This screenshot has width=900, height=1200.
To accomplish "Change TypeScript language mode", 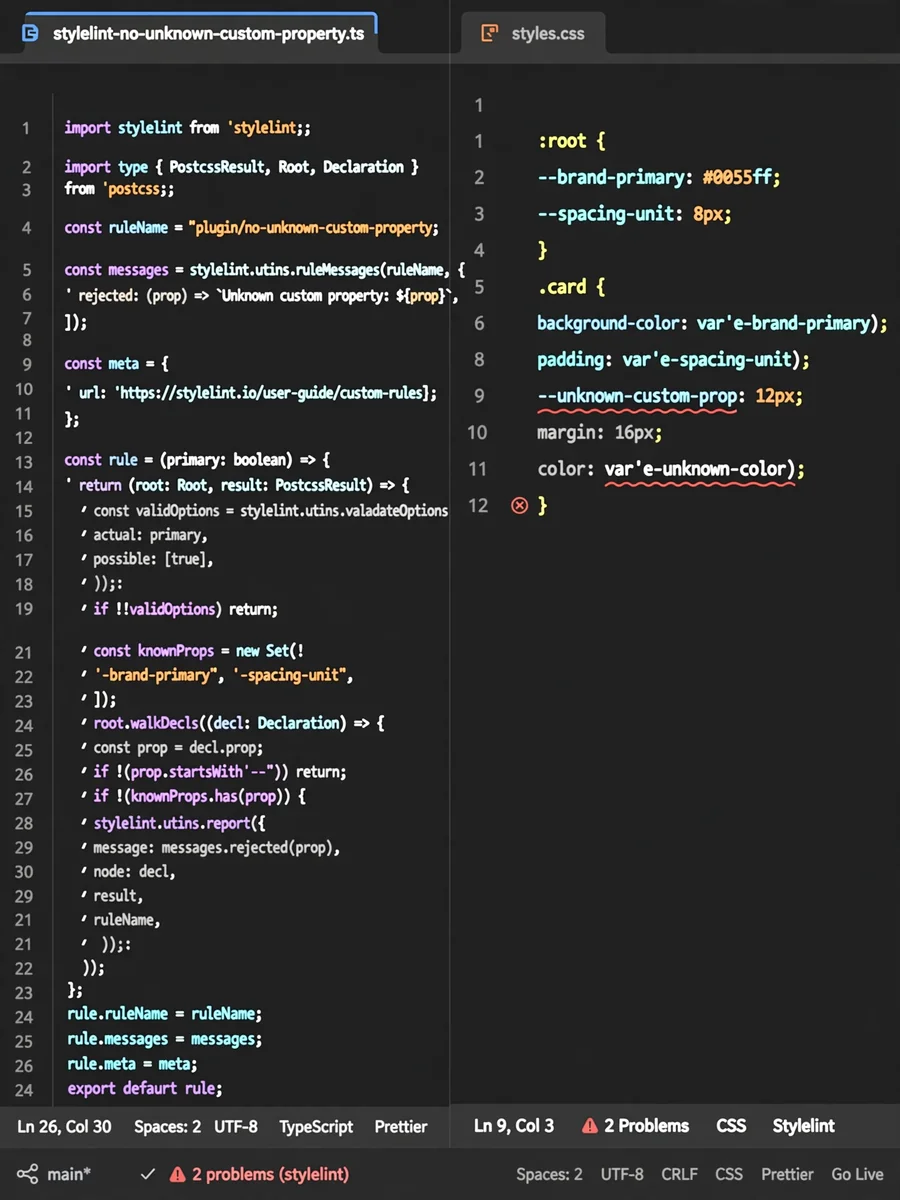I will (x=316, y=1126).
